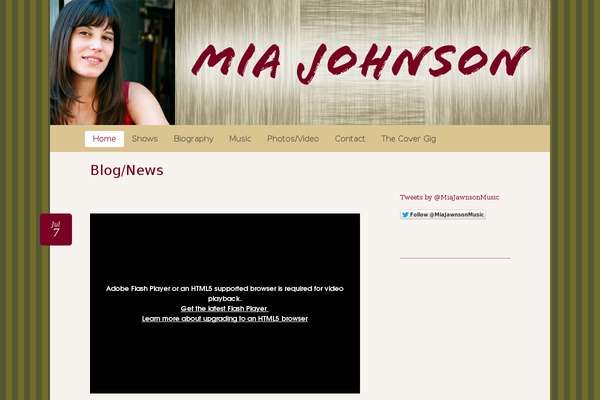Open the Biography menu item
This screenshot has width=600, height=400.
[x=194, y=139]
